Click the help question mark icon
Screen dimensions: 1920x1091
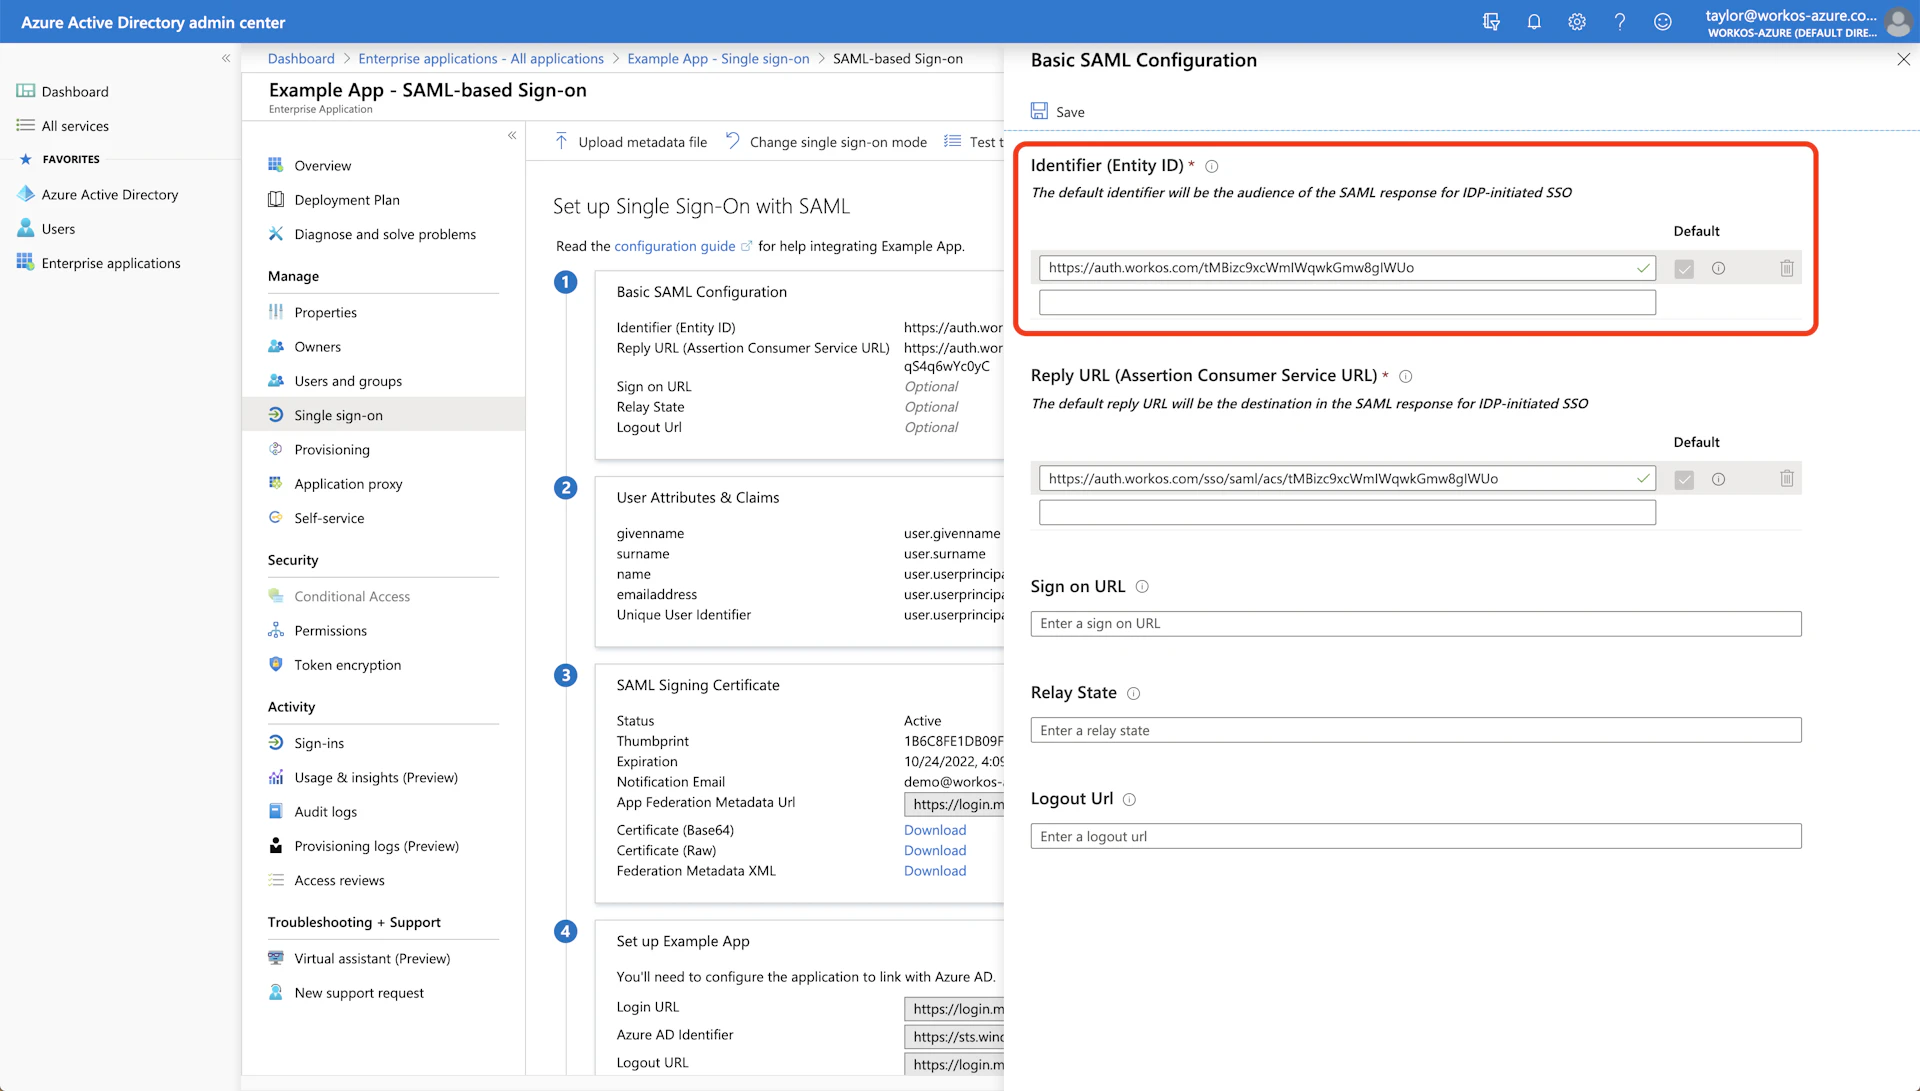point(1620,22)
